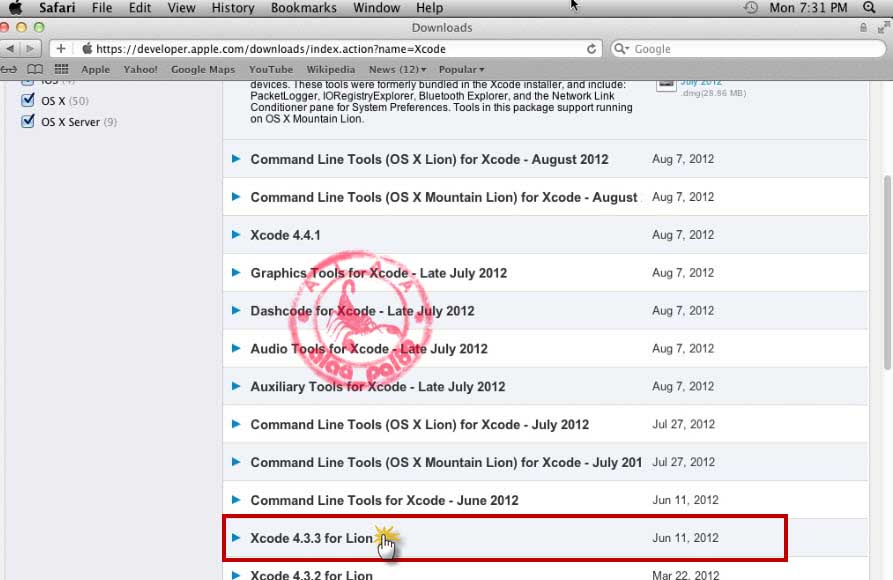Open the Edit menu
The width and height of the screenshot is (893, 580).
point(140,8)
